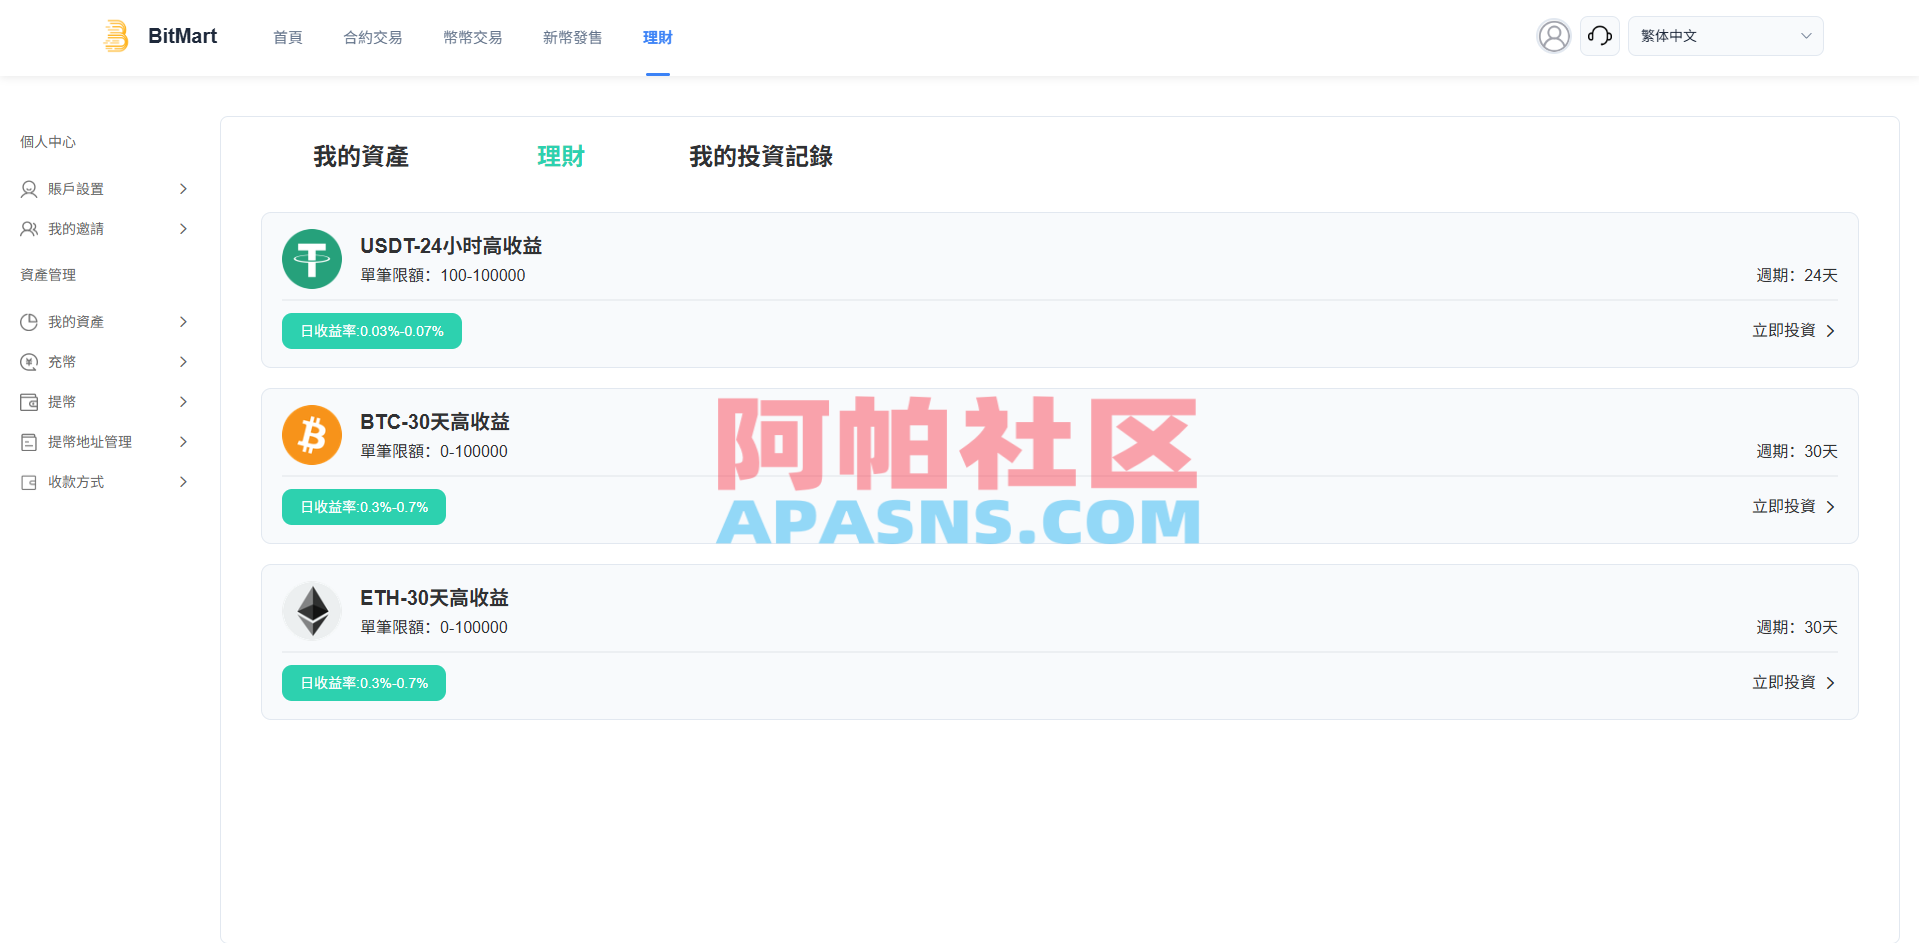Switch to the green 理財 heading tab
The image size is (1919, 943).
click(561, 156)
